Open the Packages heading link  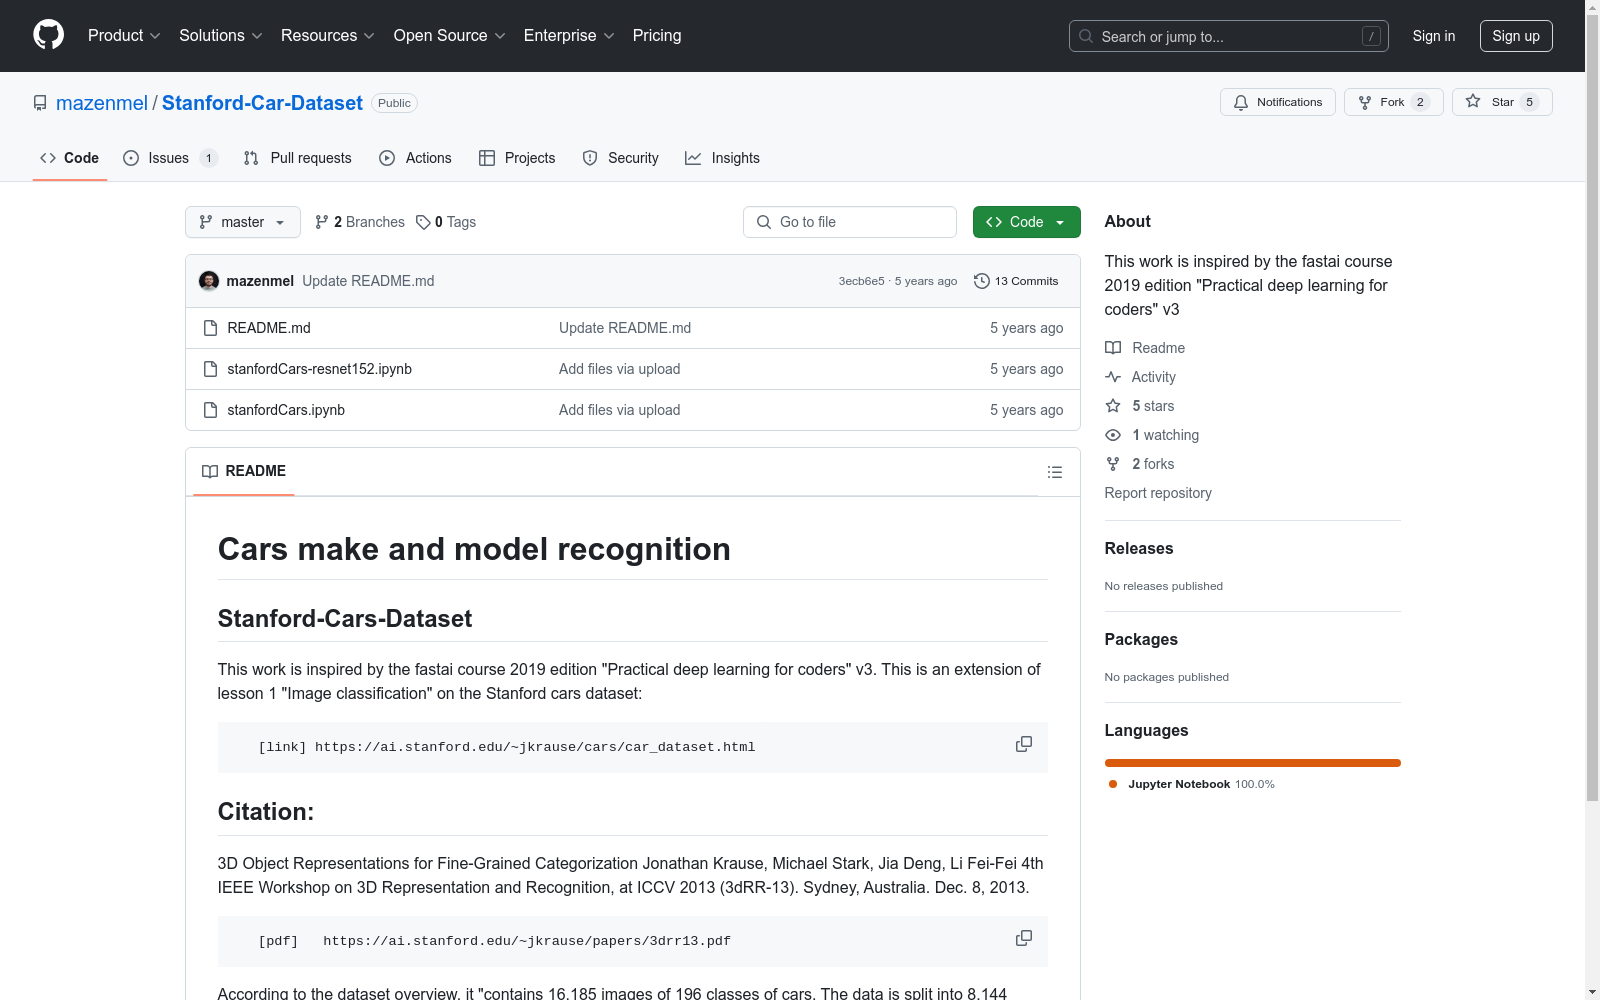pos(1141,639)
